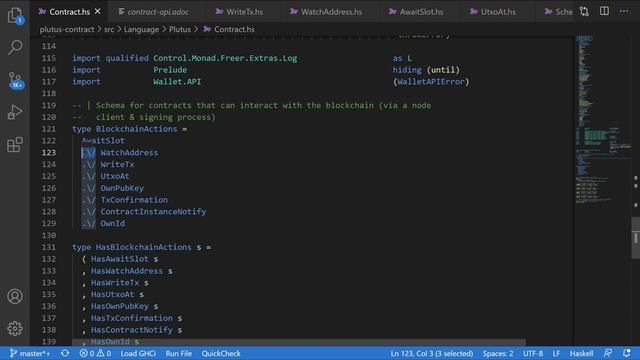Click Load GHCi in status bar
This screenshot has height=360, width=640.
(138, 353)
